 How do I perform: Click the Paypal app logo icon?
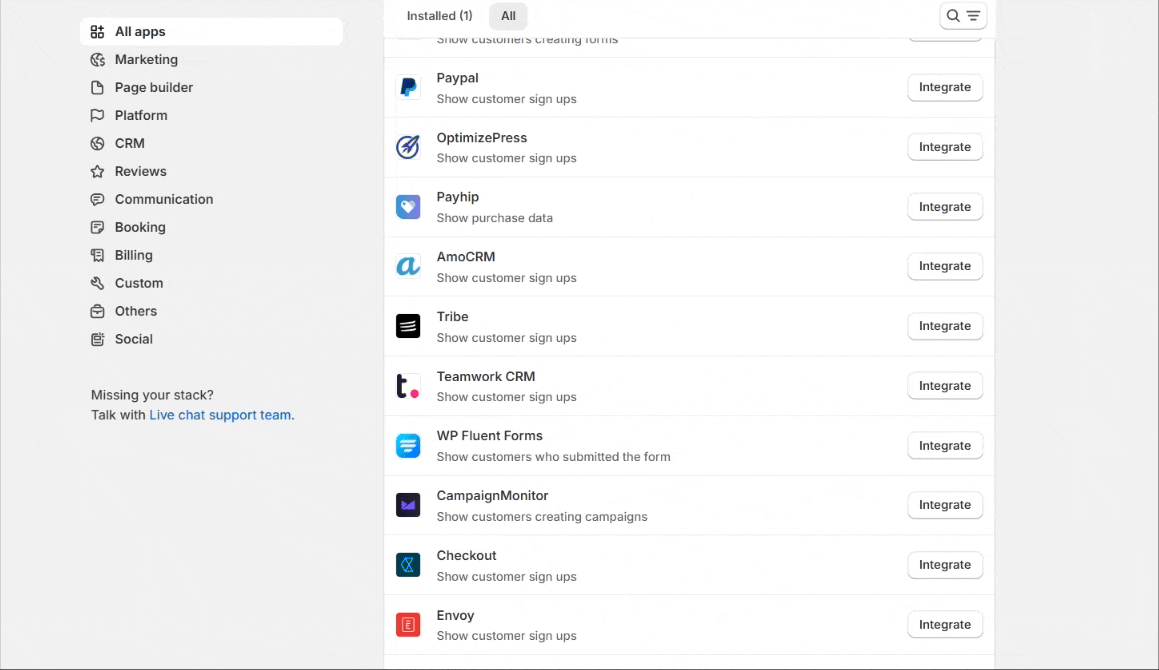pyautogui.click(x=408, y=87)
